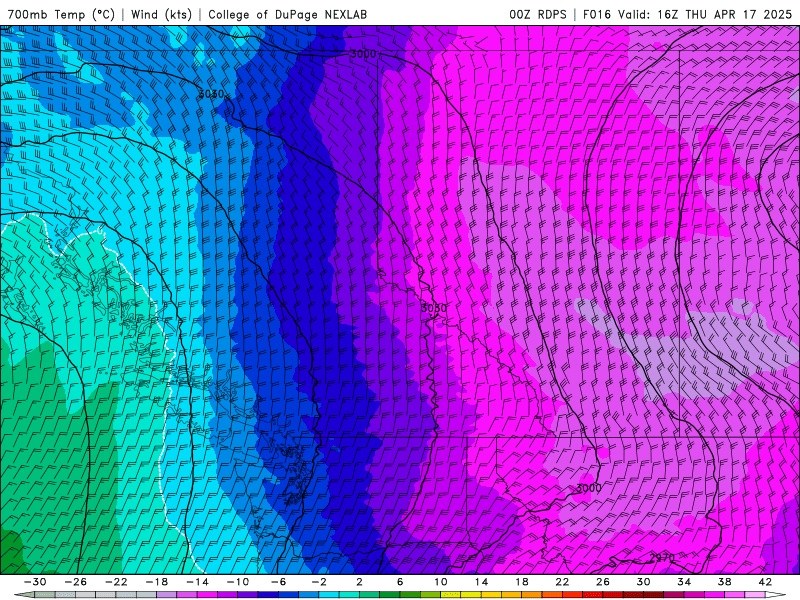800x600 pixels.
Task: Click the '38' legend value
Action: click(724, 582)
